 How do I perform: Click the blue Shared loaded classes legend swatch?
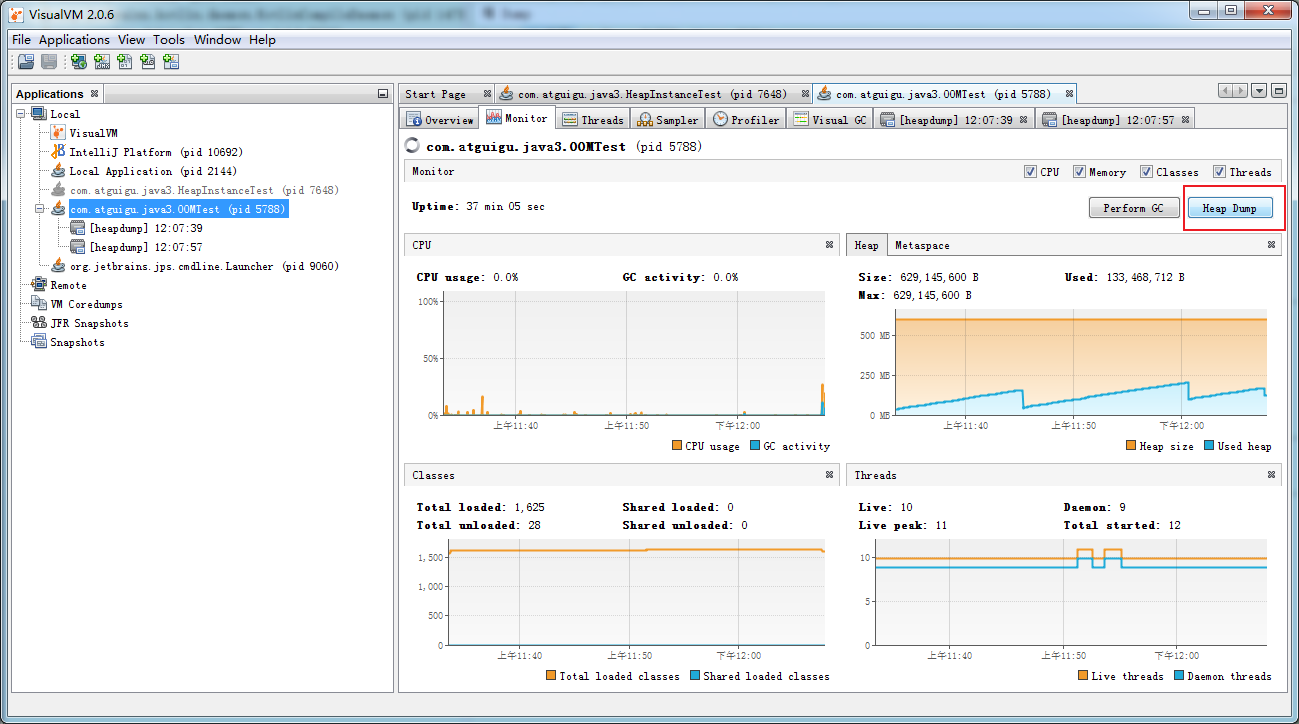695,676
